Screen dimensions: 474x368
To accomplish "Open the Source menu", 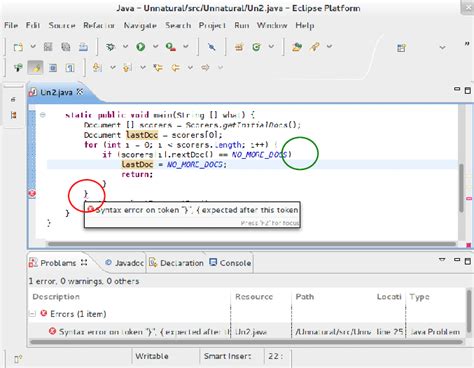I will pos(62,25).
